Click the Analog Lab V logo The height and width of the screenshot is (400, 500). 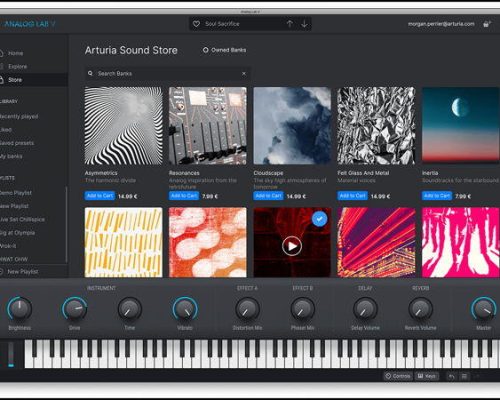29,24
